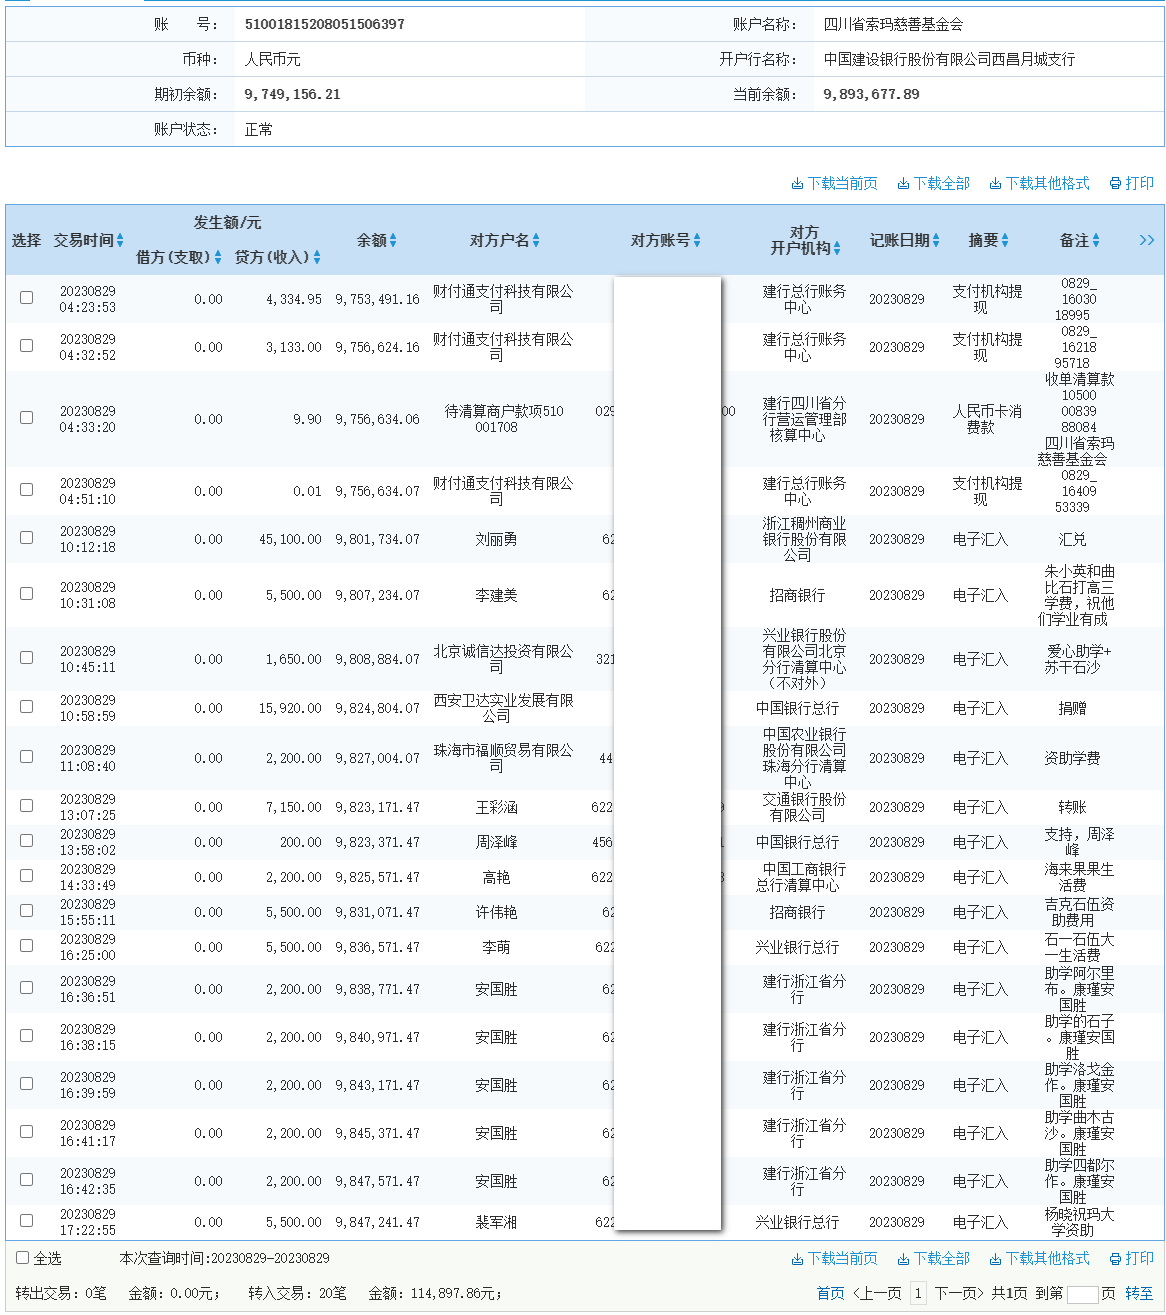Click the top 下载当前页 download icon

coord(797,184)
